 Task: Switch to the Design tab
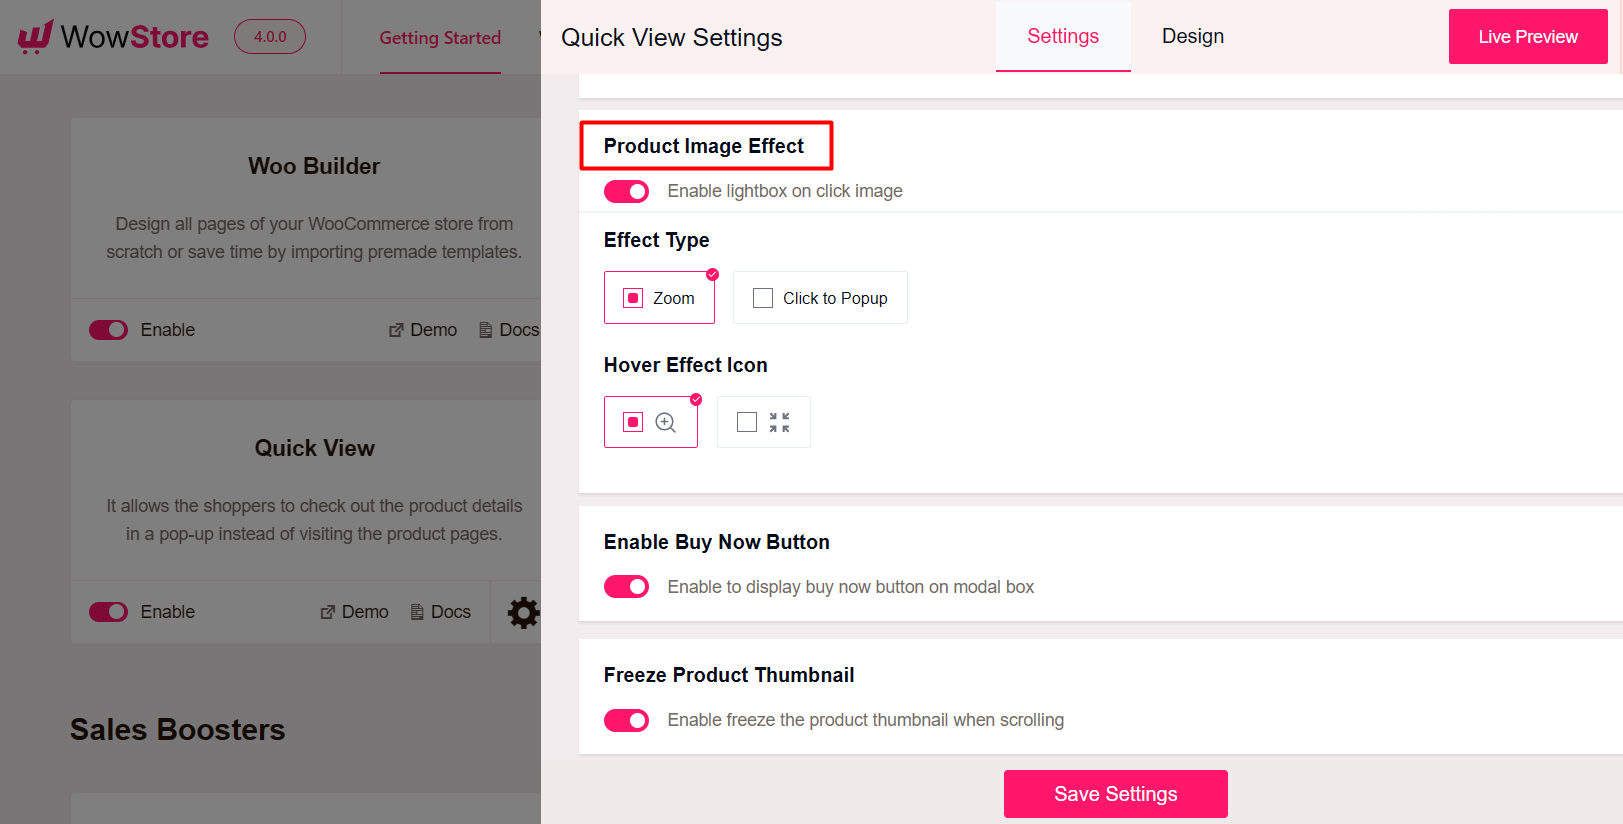pyautogui.click(x=1191, y=36)
